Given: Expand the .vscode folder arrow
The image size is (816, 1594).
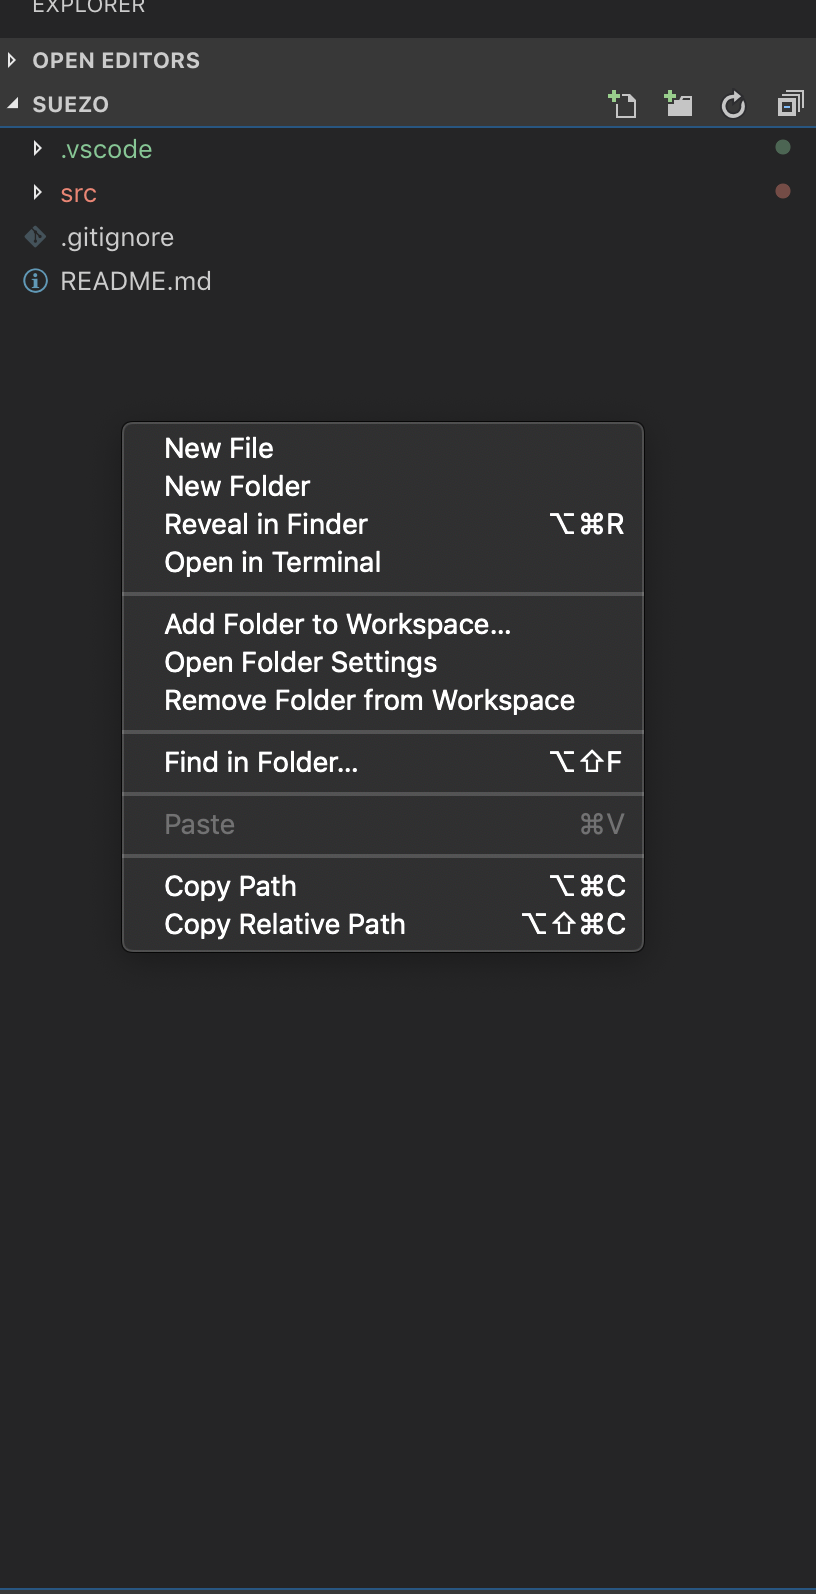Looking at the screenshot, I should [x=37, y=149].
